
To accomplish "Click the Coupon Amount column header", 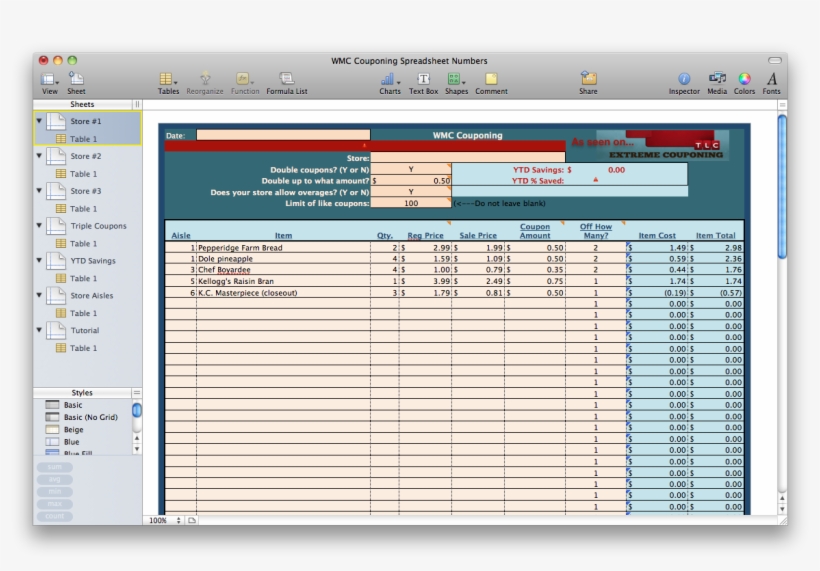I will (534, 231).
